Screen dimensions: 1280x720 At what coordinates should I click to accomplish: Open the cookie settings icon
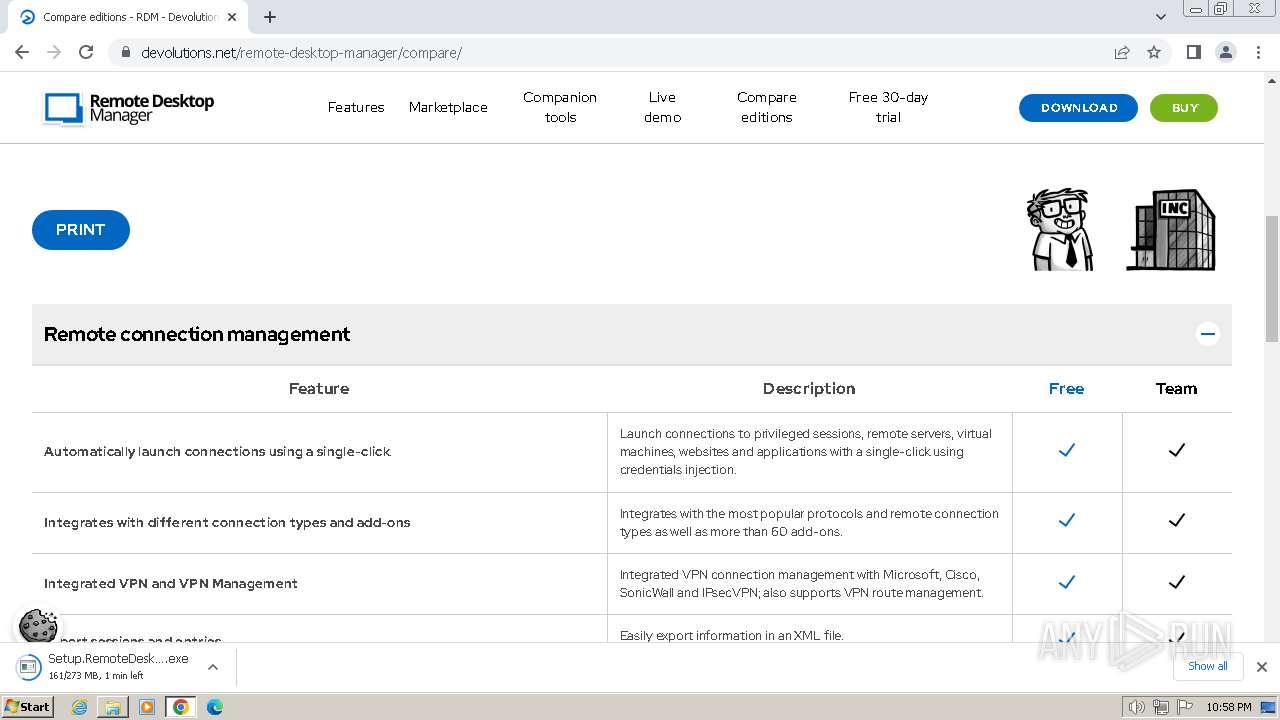38,627
